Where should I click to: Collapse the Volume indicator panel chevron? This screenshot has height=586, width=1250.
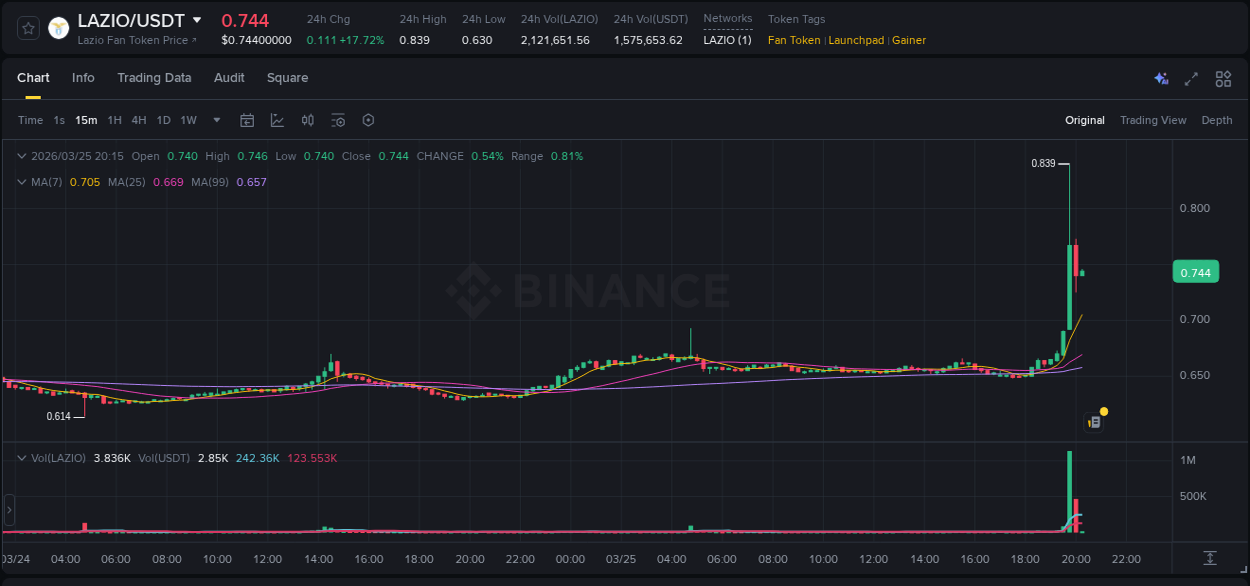22,457
